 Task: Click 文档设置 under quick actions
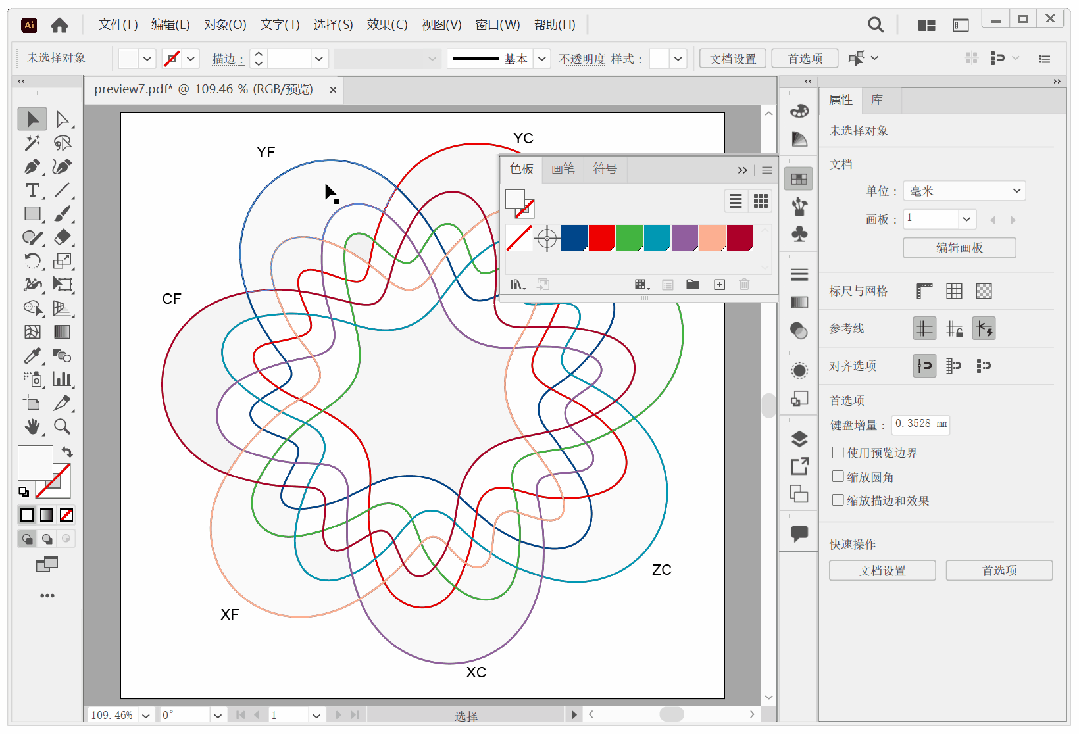pyautogui.click(x=882, y=570)
